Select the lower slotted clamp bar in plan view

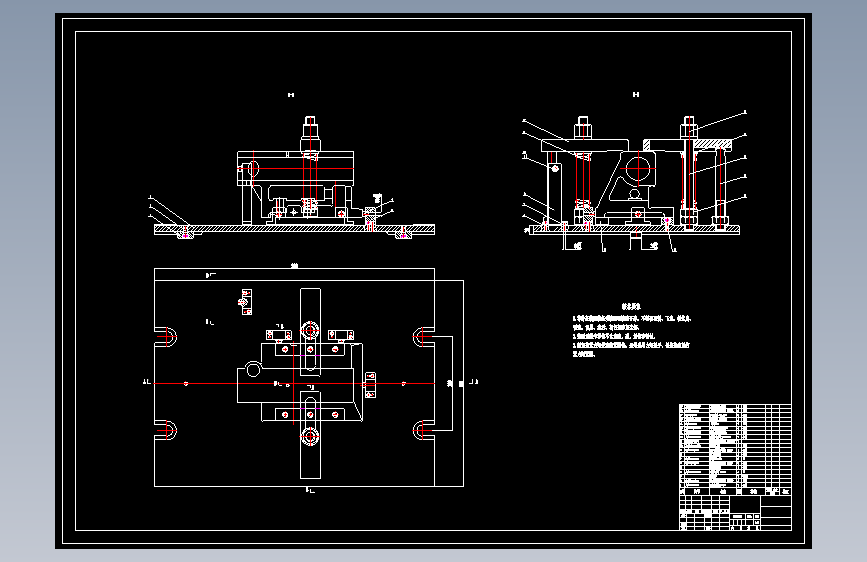point(310,435)
